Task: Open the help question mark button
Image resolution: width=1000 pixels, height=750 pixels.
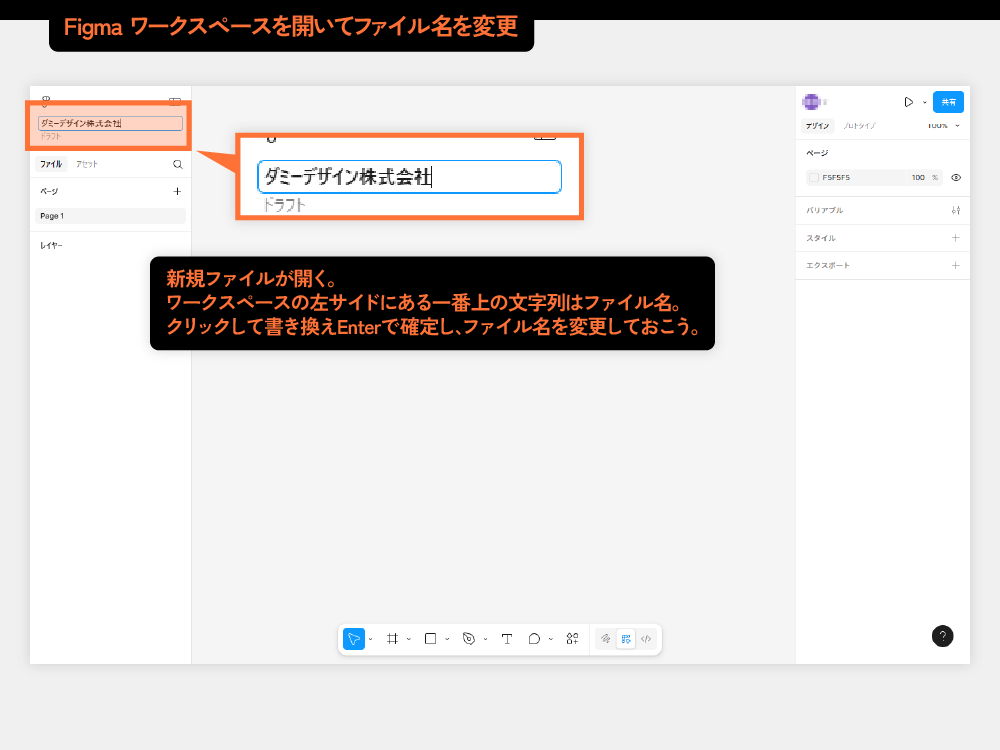Action: pyautogui.click(x=943, y=636)
